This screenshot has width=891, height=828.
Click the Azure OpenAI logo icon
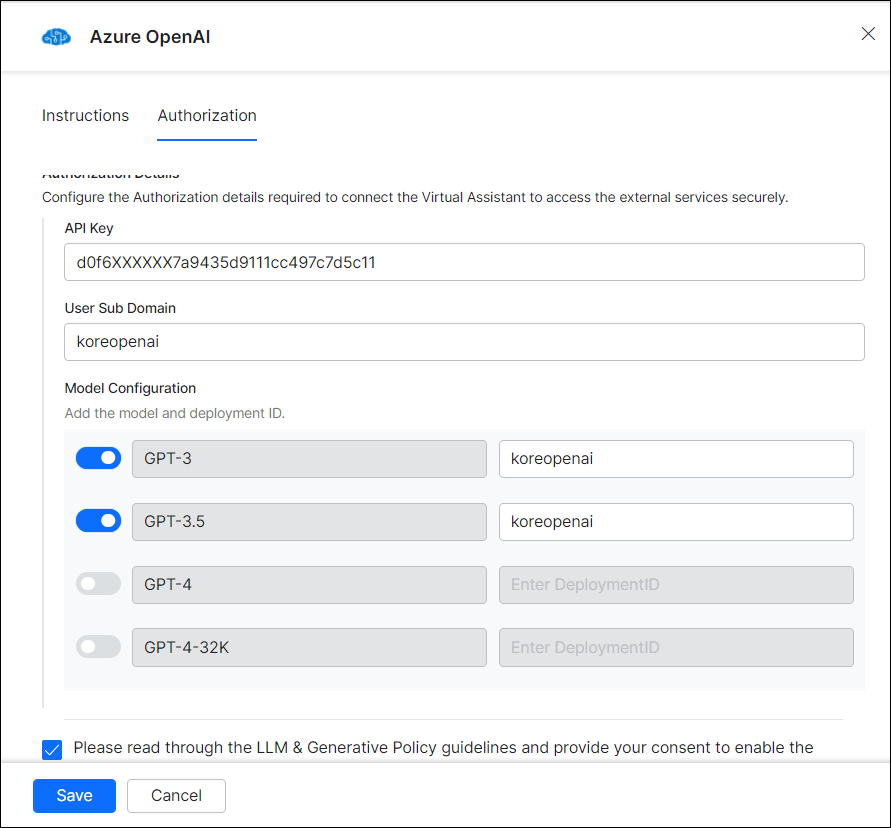pos(56,36)
